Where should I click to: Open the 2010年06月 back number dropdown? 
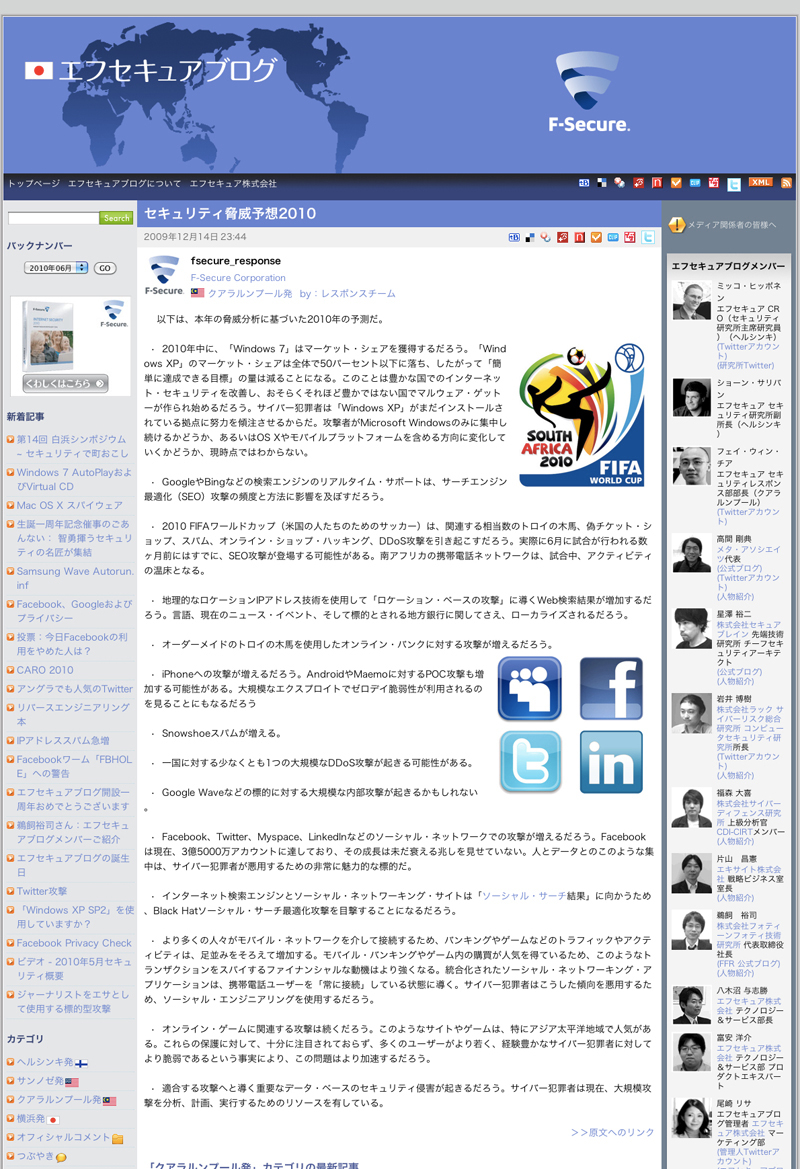tap(56, 268)
